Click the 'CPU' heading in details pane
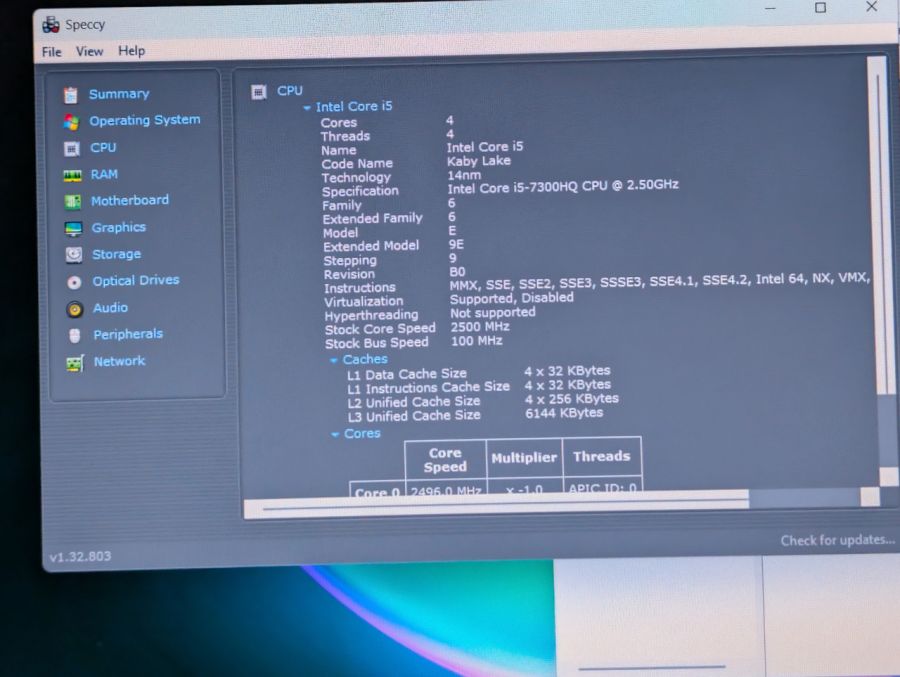The height and width of the screenshot is (677, 900). tap(290, 91)
